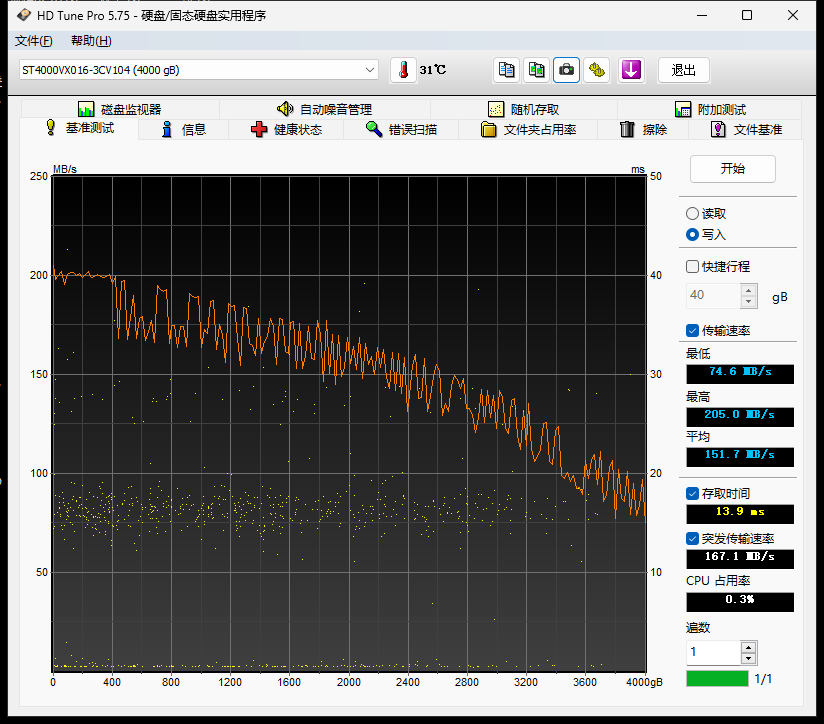Viewport: 824px width, 724px height.
Task: Click the blue info icon of 信息 tab
Action: pyautogui.click(x=167, y=129)
